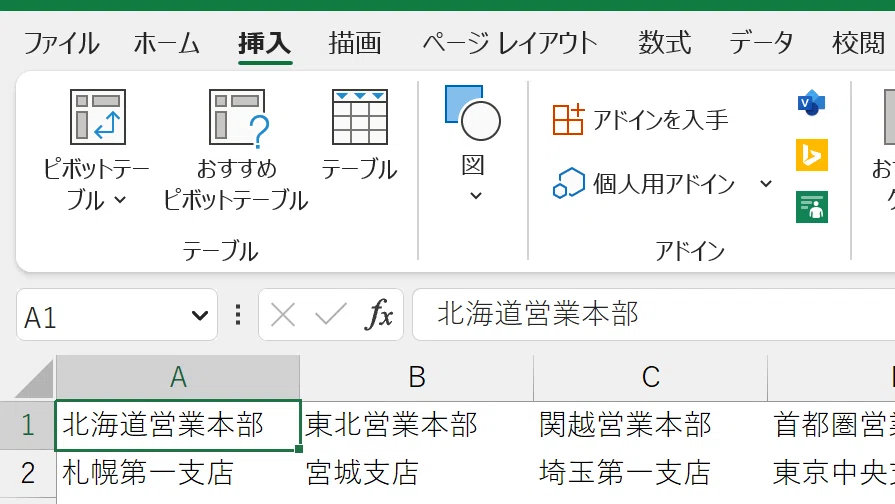This screenshot has height=504, width=895.
Task: Expand the ピボットテーブル dropdown arrow
Action: pyautogui.click(x=120, y=200)
